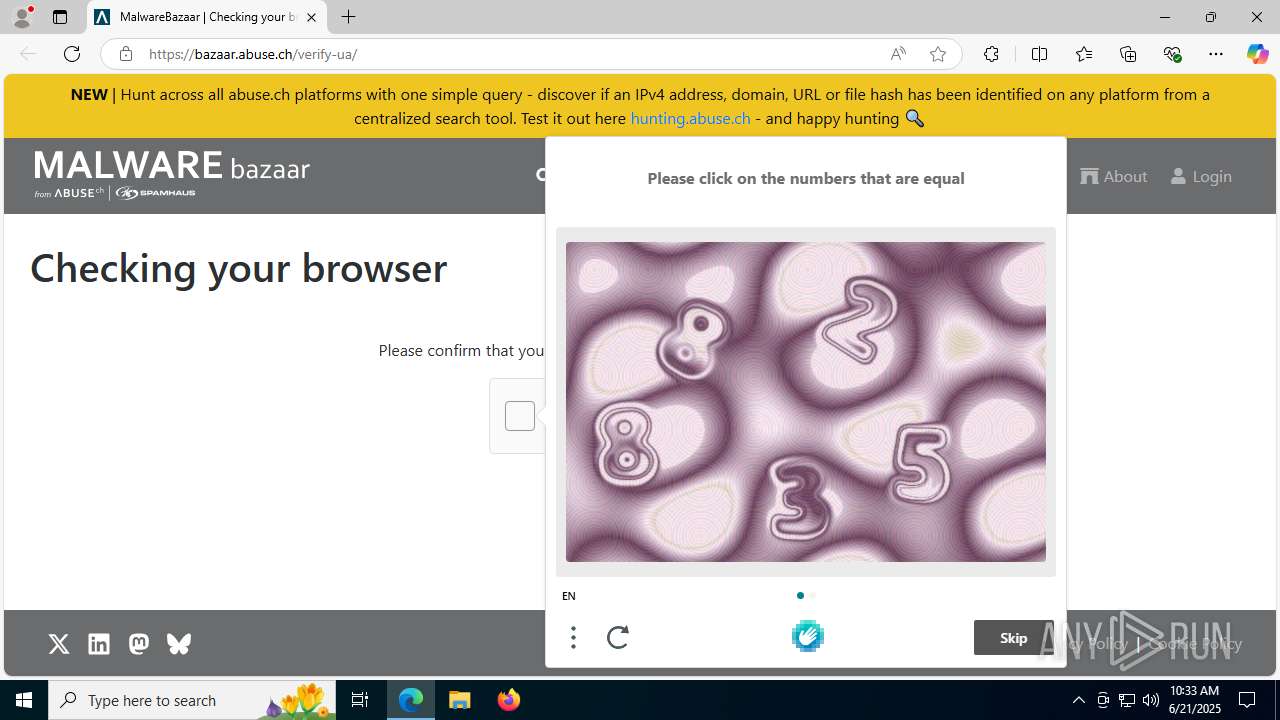Viewport: 1280px width, 720px height.
Task: Select the number 3 in captcha
Action: click(801, 498)
